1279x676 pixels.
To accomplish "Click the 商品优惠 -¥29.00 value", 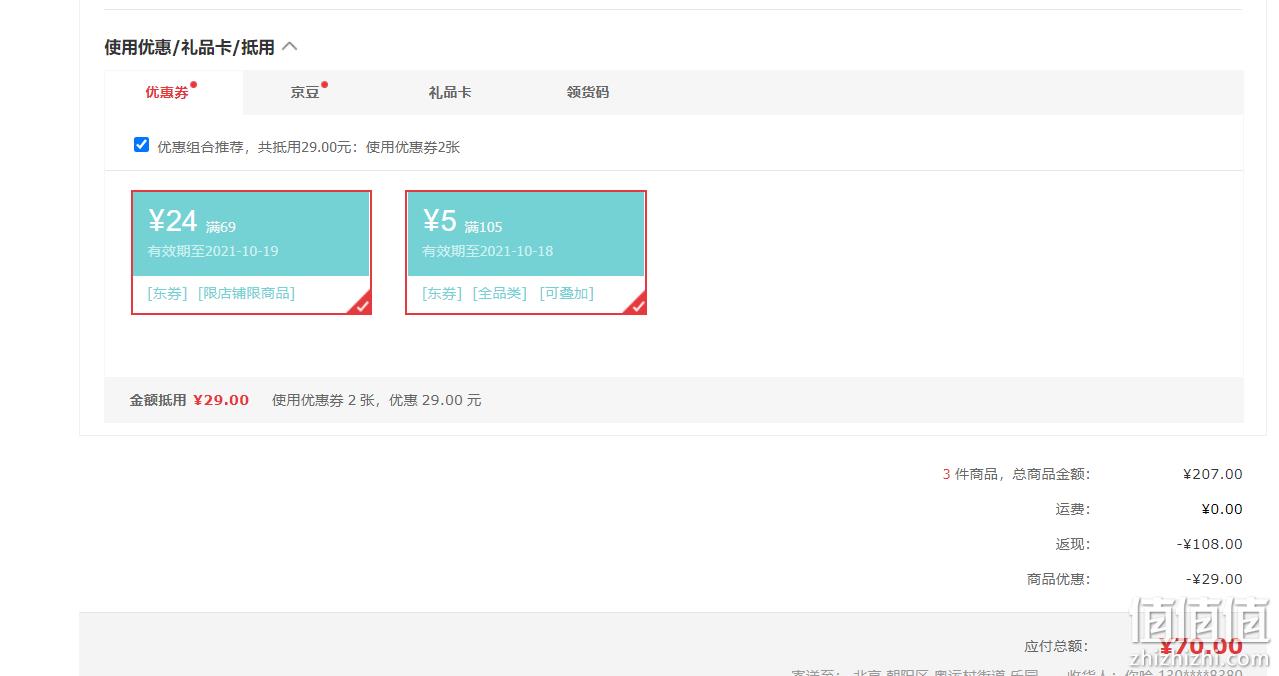I will pyautogui.click(x=1214, y=579).
